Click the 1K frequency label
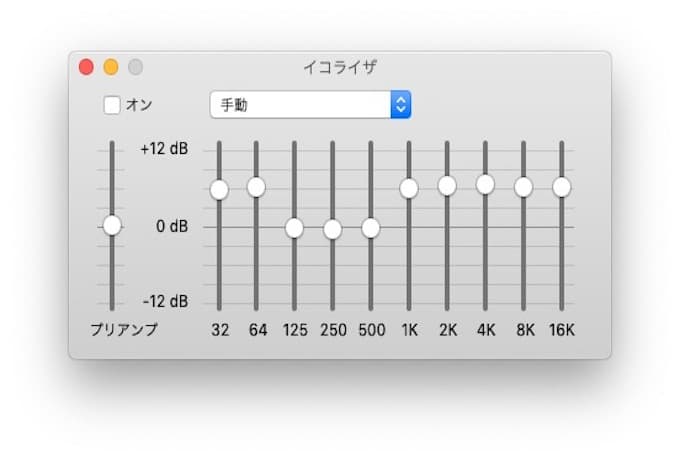 (409, 330)
